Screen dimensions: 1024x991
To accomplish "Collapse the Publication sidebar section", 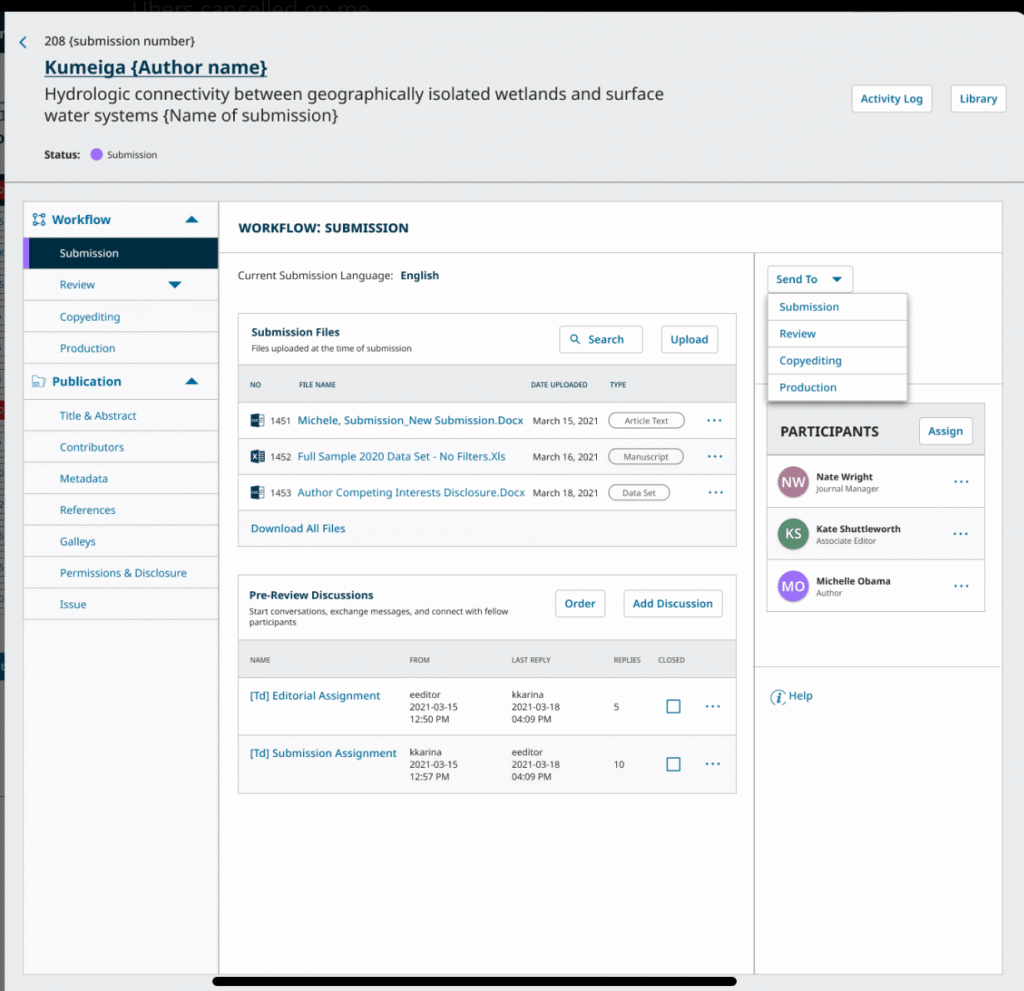I will tap(192, 382).
